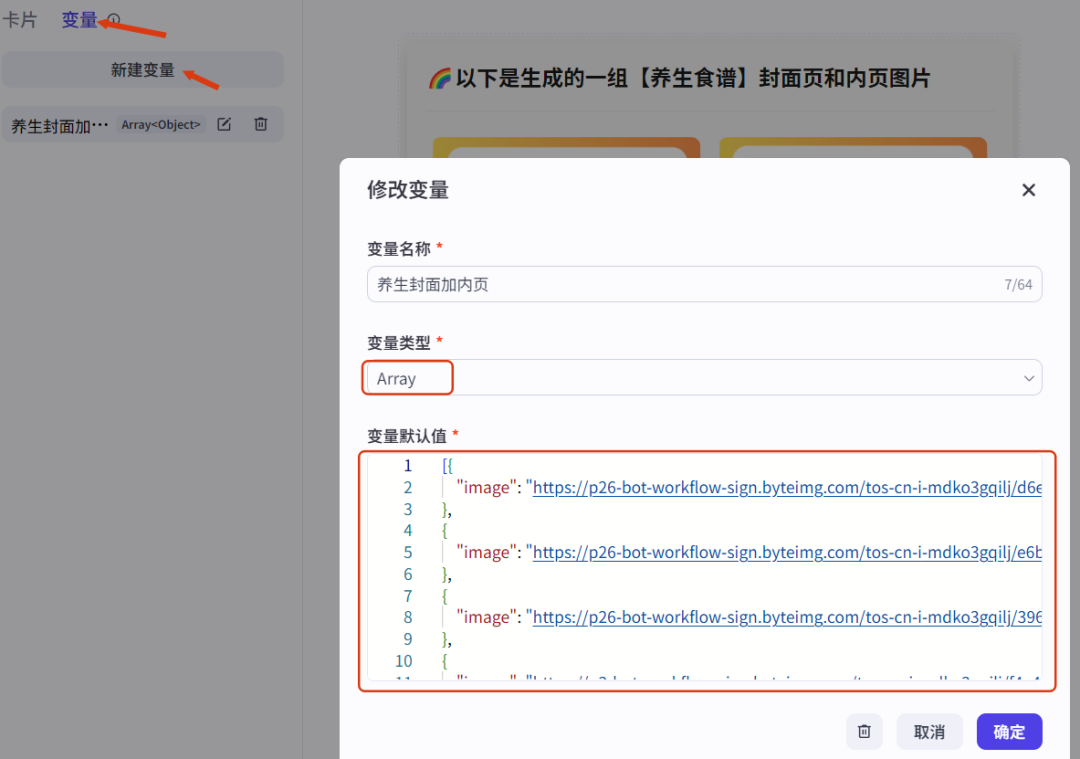Screen dimensions: 1080x759
Task: Delete the 养生封面加 variable from the list
Action: click(x=260, y=125)
